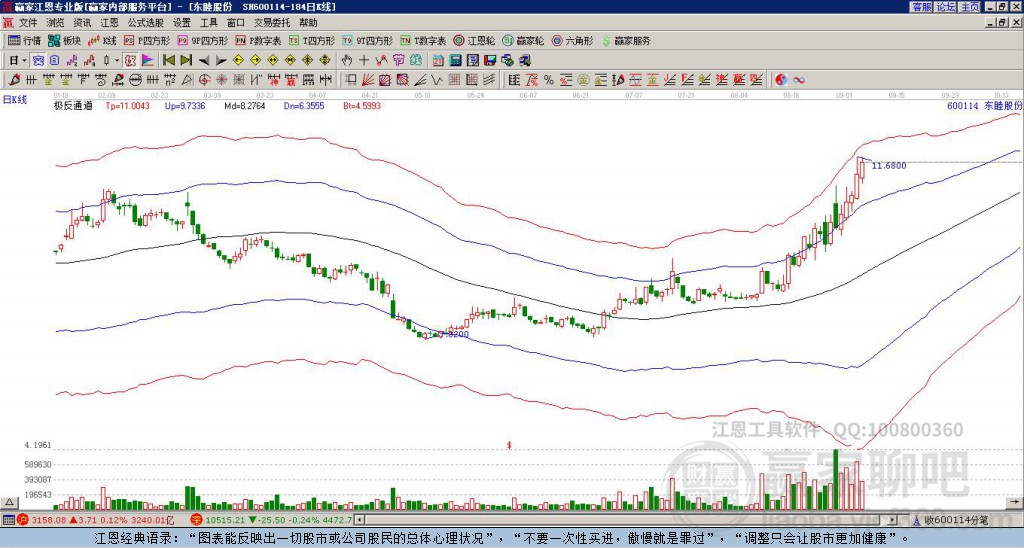Click the K线 toolbar button

(x=102, y=40)
